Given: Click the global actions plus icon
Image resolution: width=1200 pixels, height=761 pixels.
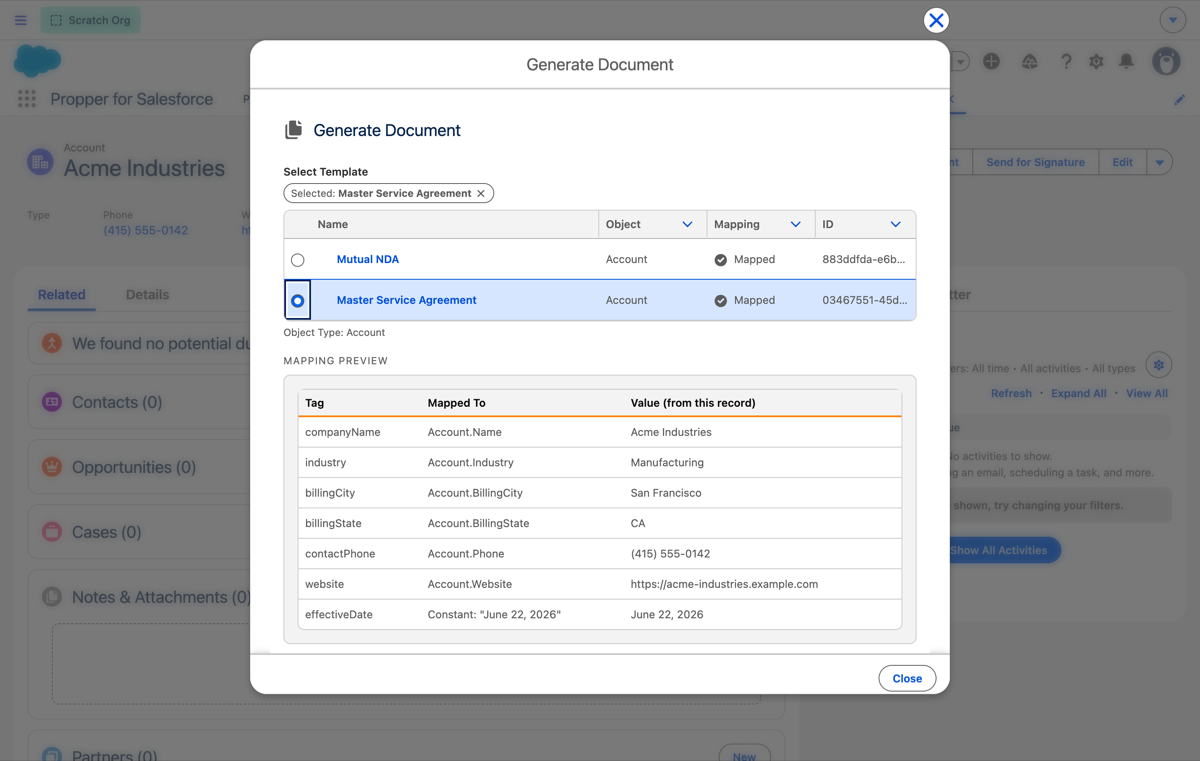Looking at the screenshot, I should (991, 61).
